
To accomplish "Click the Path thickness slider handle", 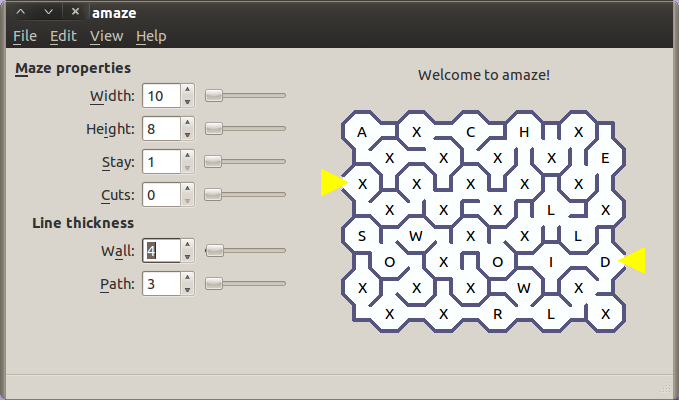I will pos(213,284).
